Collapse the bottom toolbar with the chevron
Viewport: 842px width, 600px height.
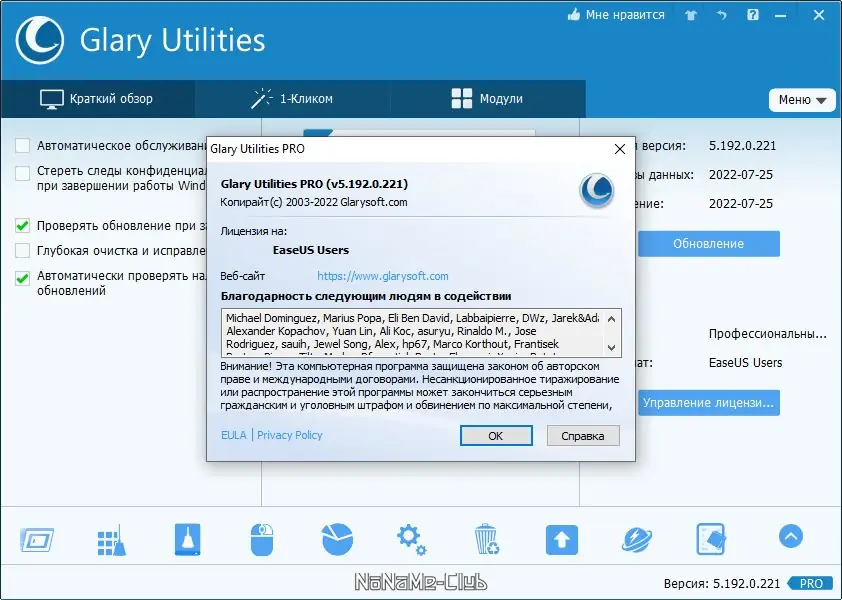pos(790,538)
